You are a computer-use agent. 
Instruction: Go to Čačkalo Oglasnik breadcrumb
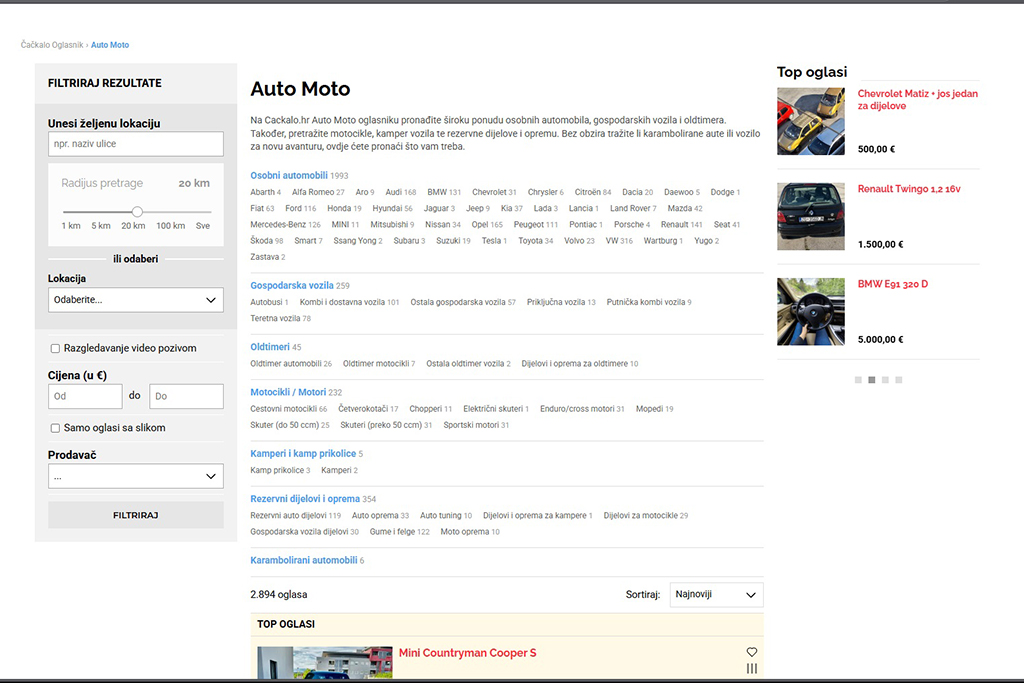52,45
